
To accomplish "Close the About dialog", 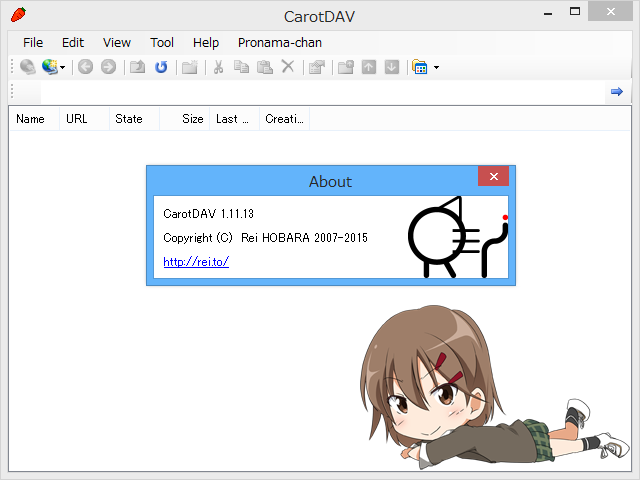I will (493, 176).
